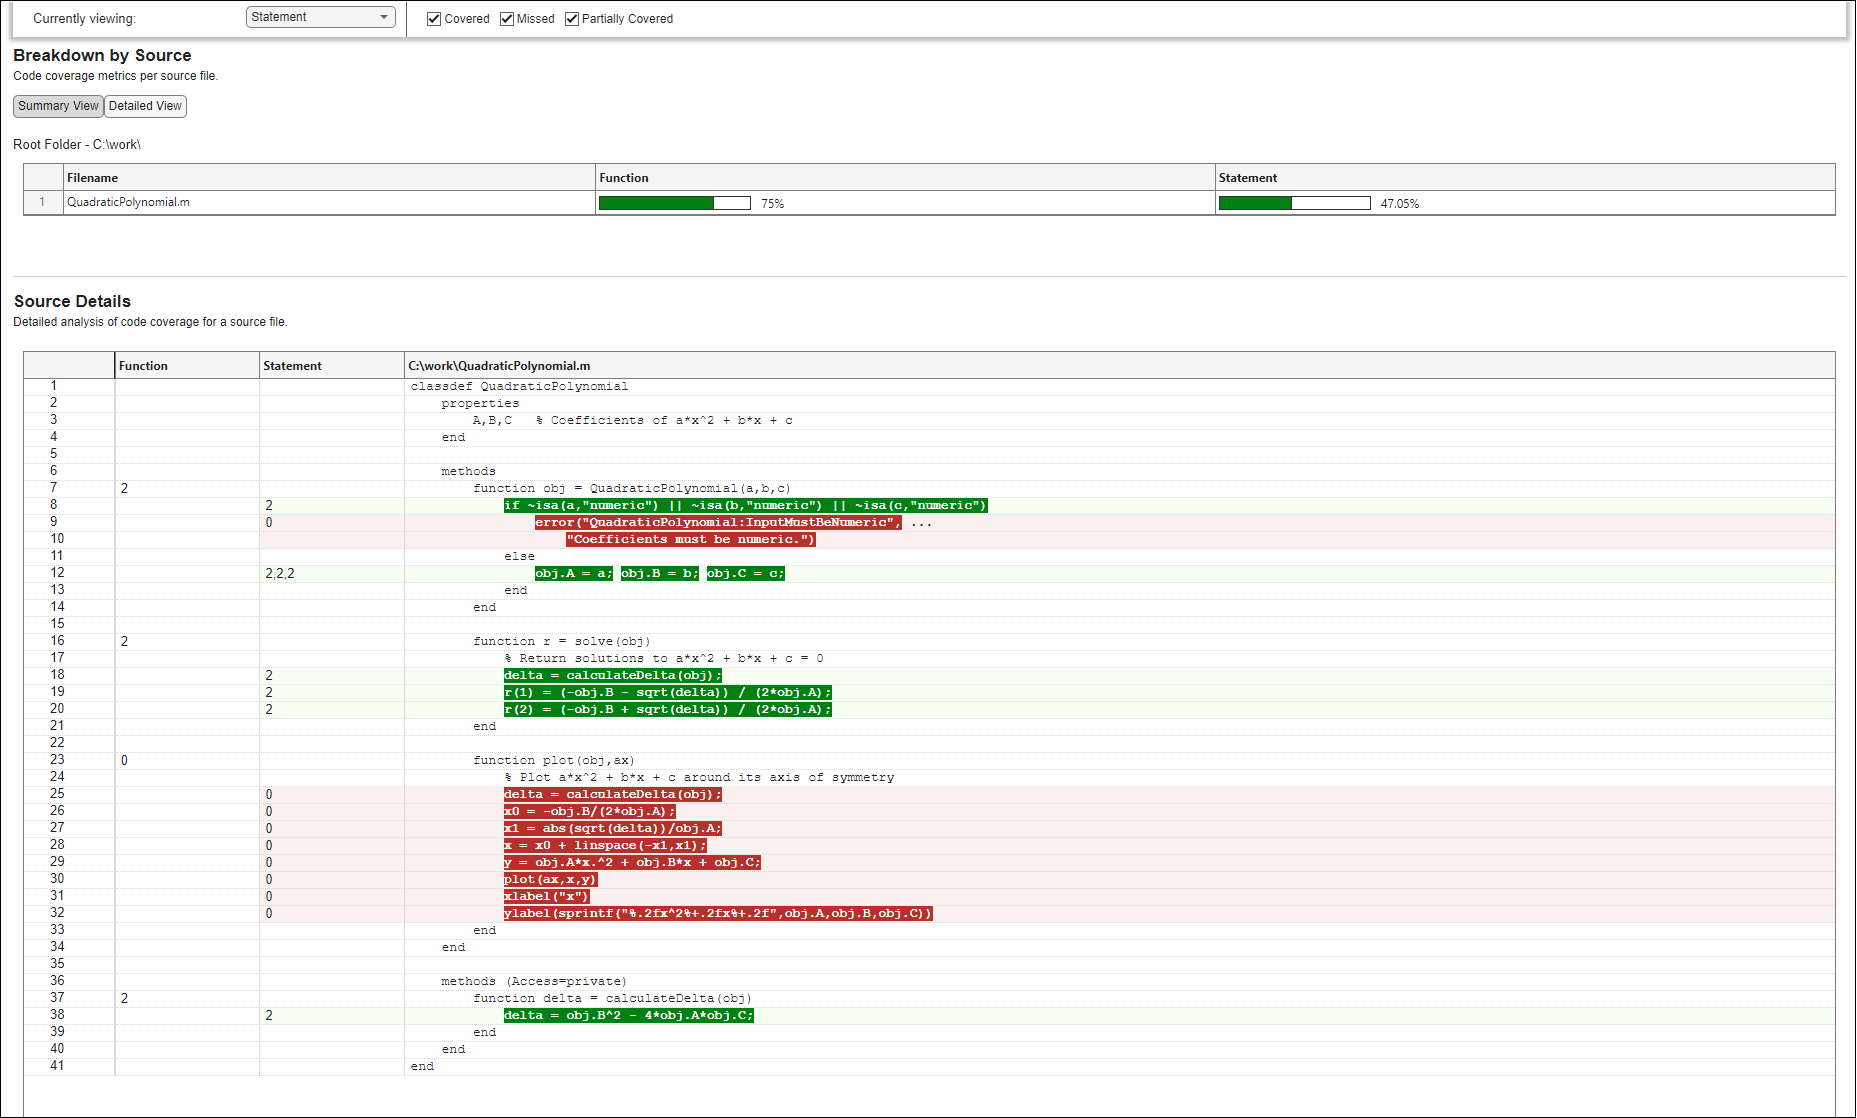The height and width of the screenshot is (1118, 1857).
Task: Click the covered delta = obj.B^2 statement
Action: [628, 1016]
